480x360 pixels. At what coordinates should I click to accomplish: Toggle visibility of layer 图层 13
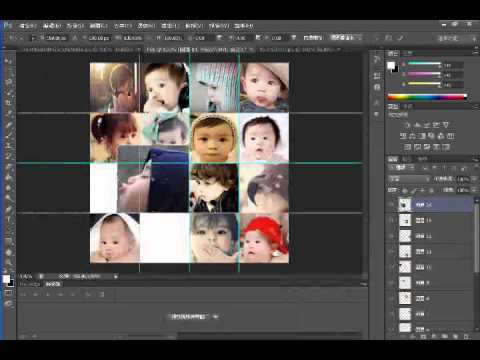(392, 220)
